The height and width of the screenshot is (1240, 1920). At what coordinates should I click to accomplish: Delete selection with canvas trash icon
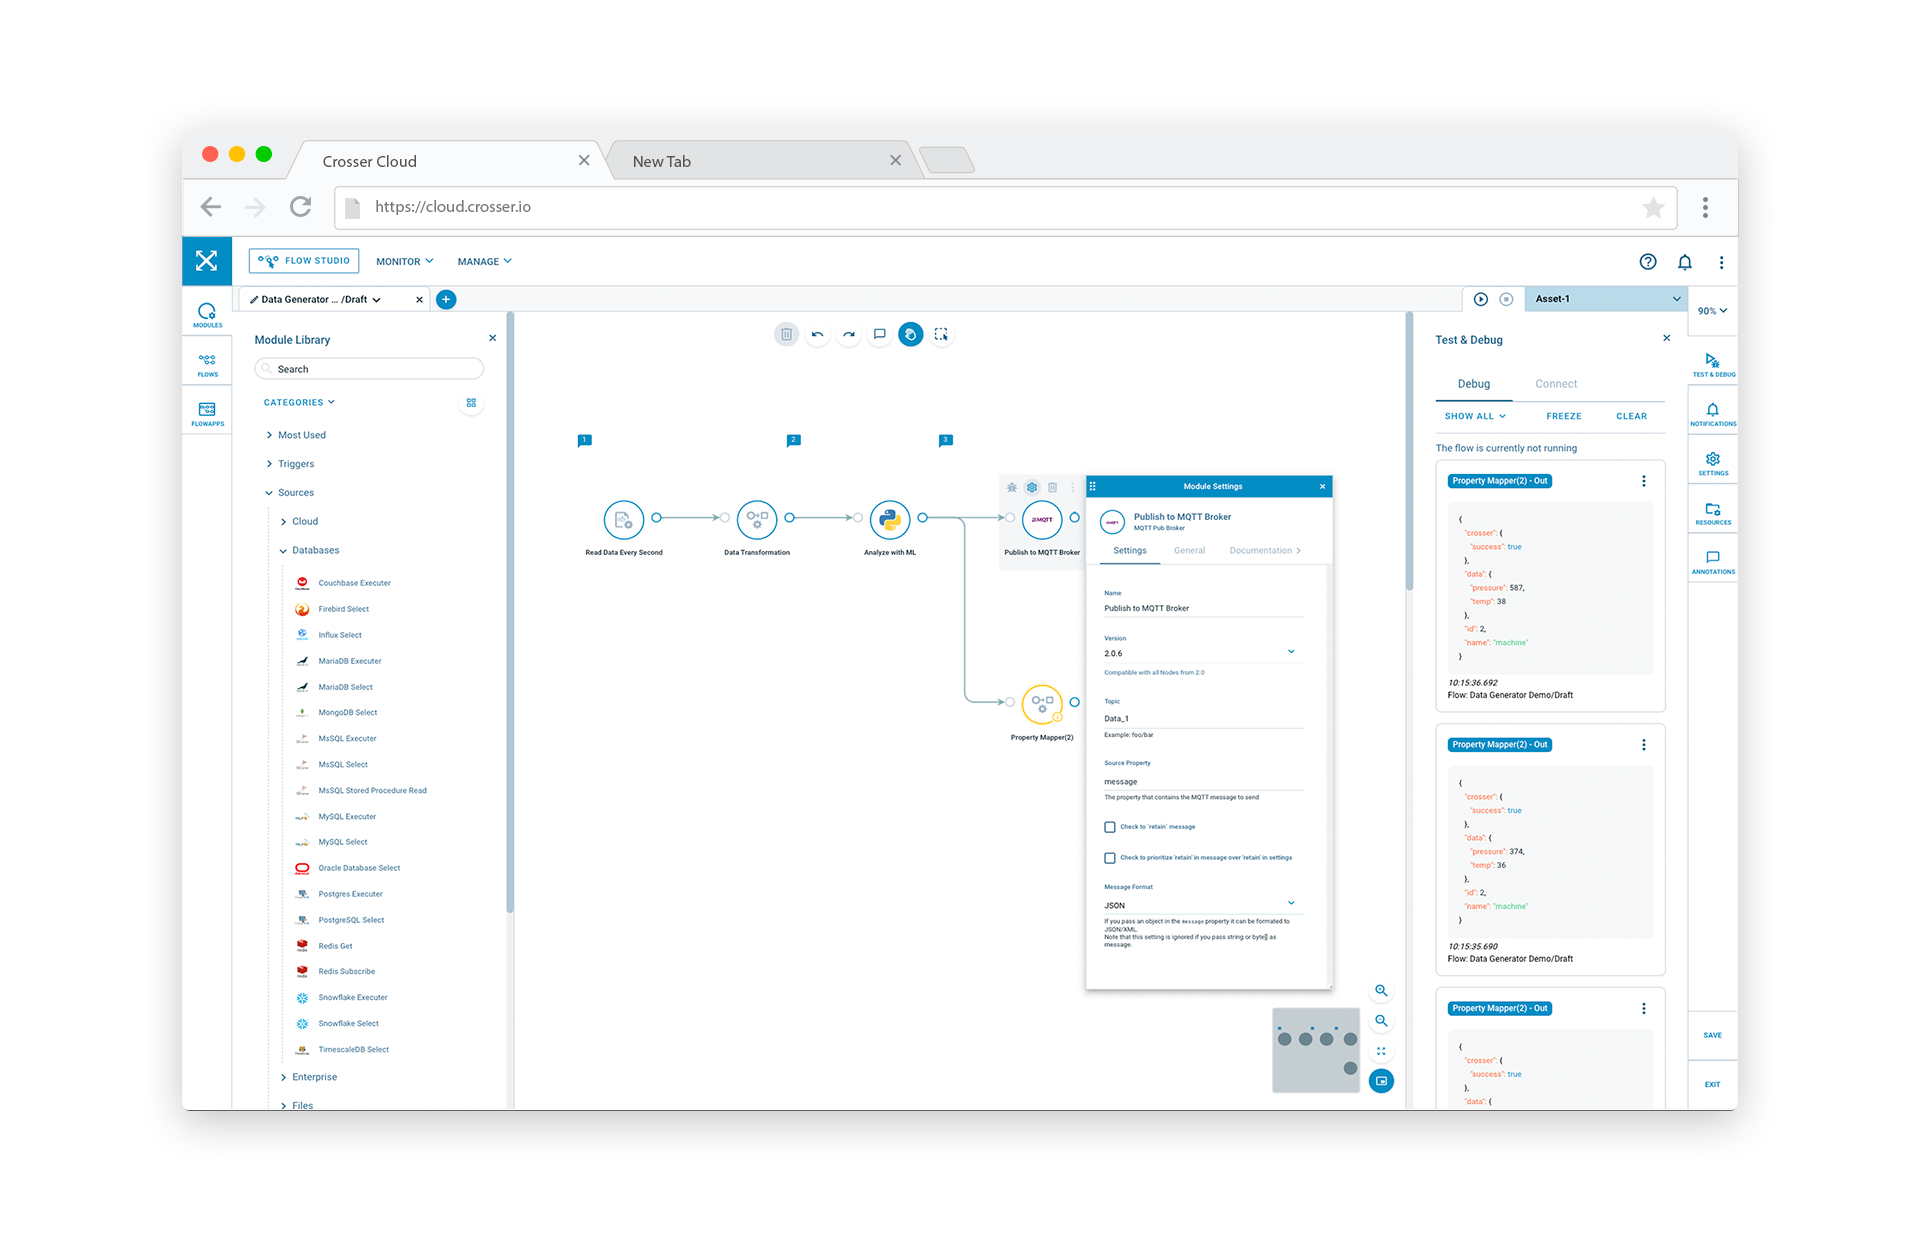[787, 334]
